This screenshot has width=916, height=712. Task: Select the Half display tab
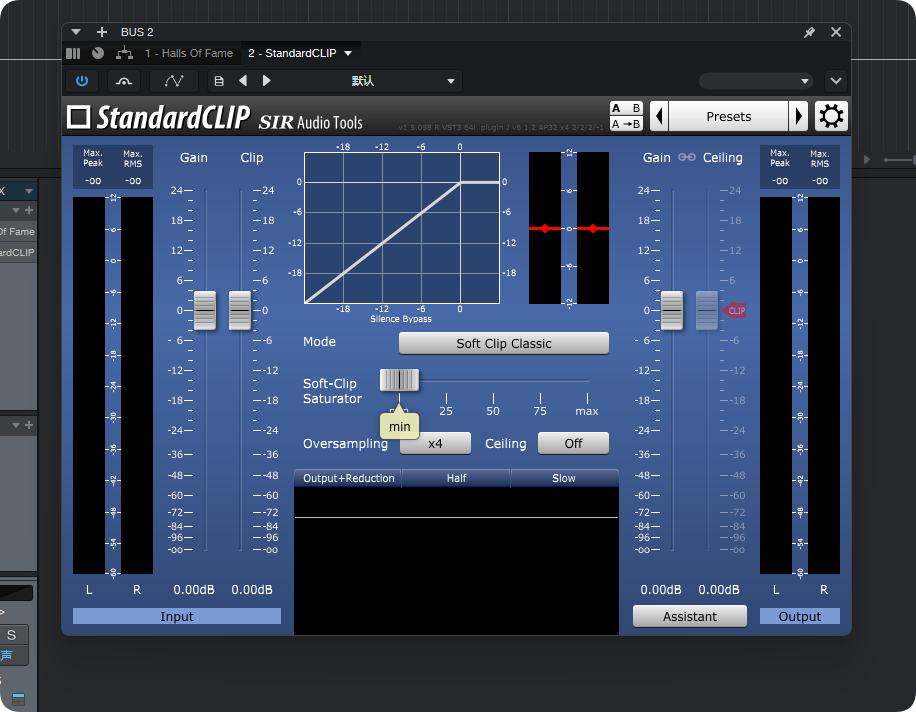click(456, 478)
